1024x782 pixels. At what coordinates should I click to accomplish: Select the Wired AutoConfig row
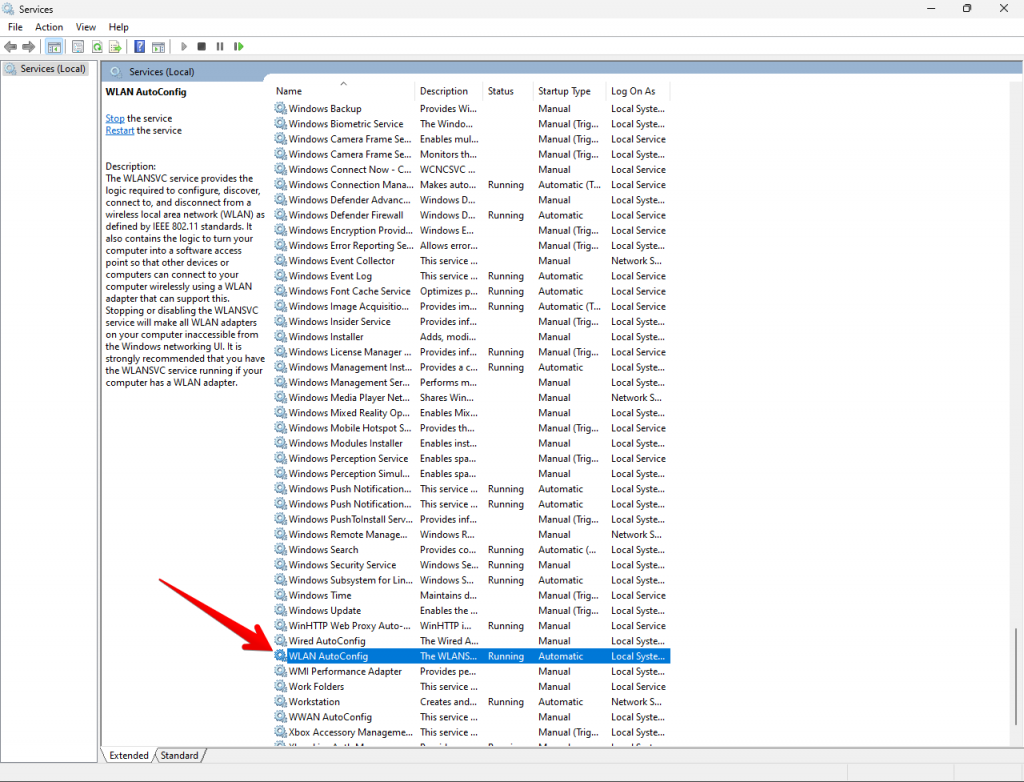pos(472,641)
